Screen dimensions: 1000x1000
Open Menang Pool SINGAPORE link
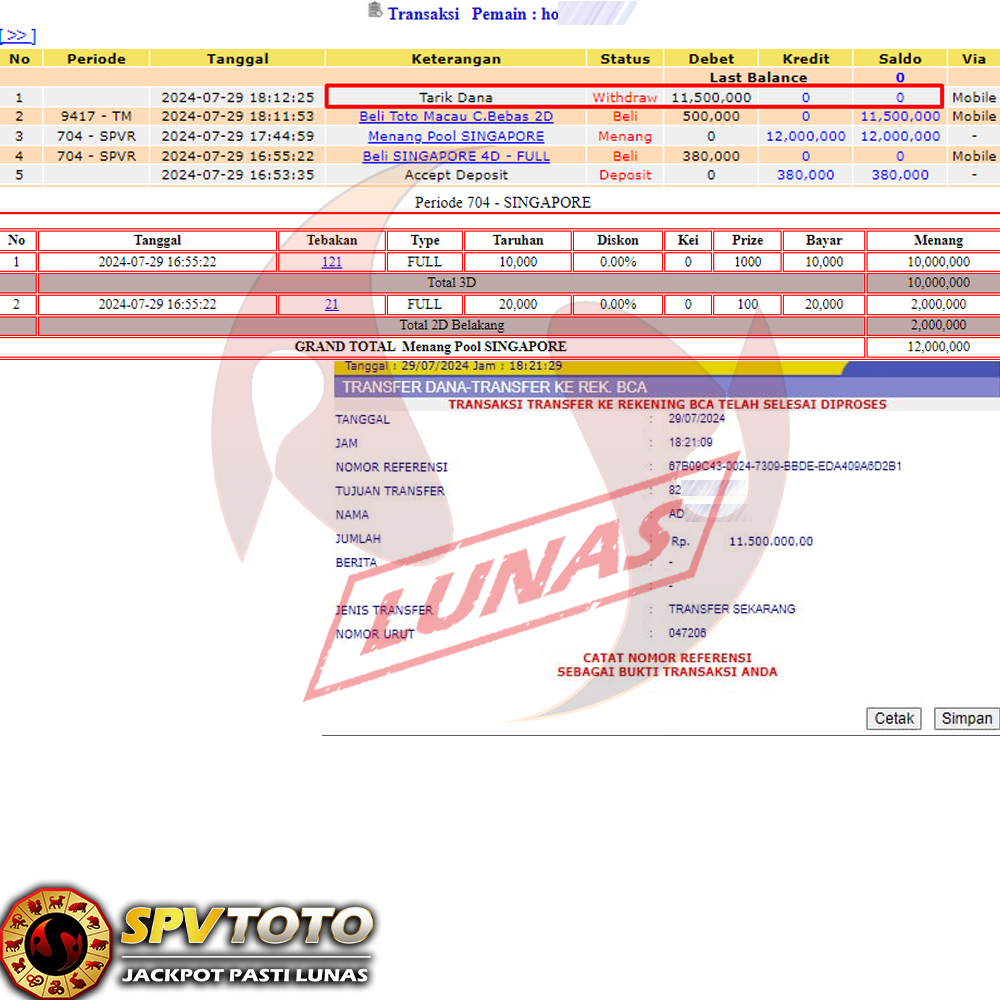(456, 136)
